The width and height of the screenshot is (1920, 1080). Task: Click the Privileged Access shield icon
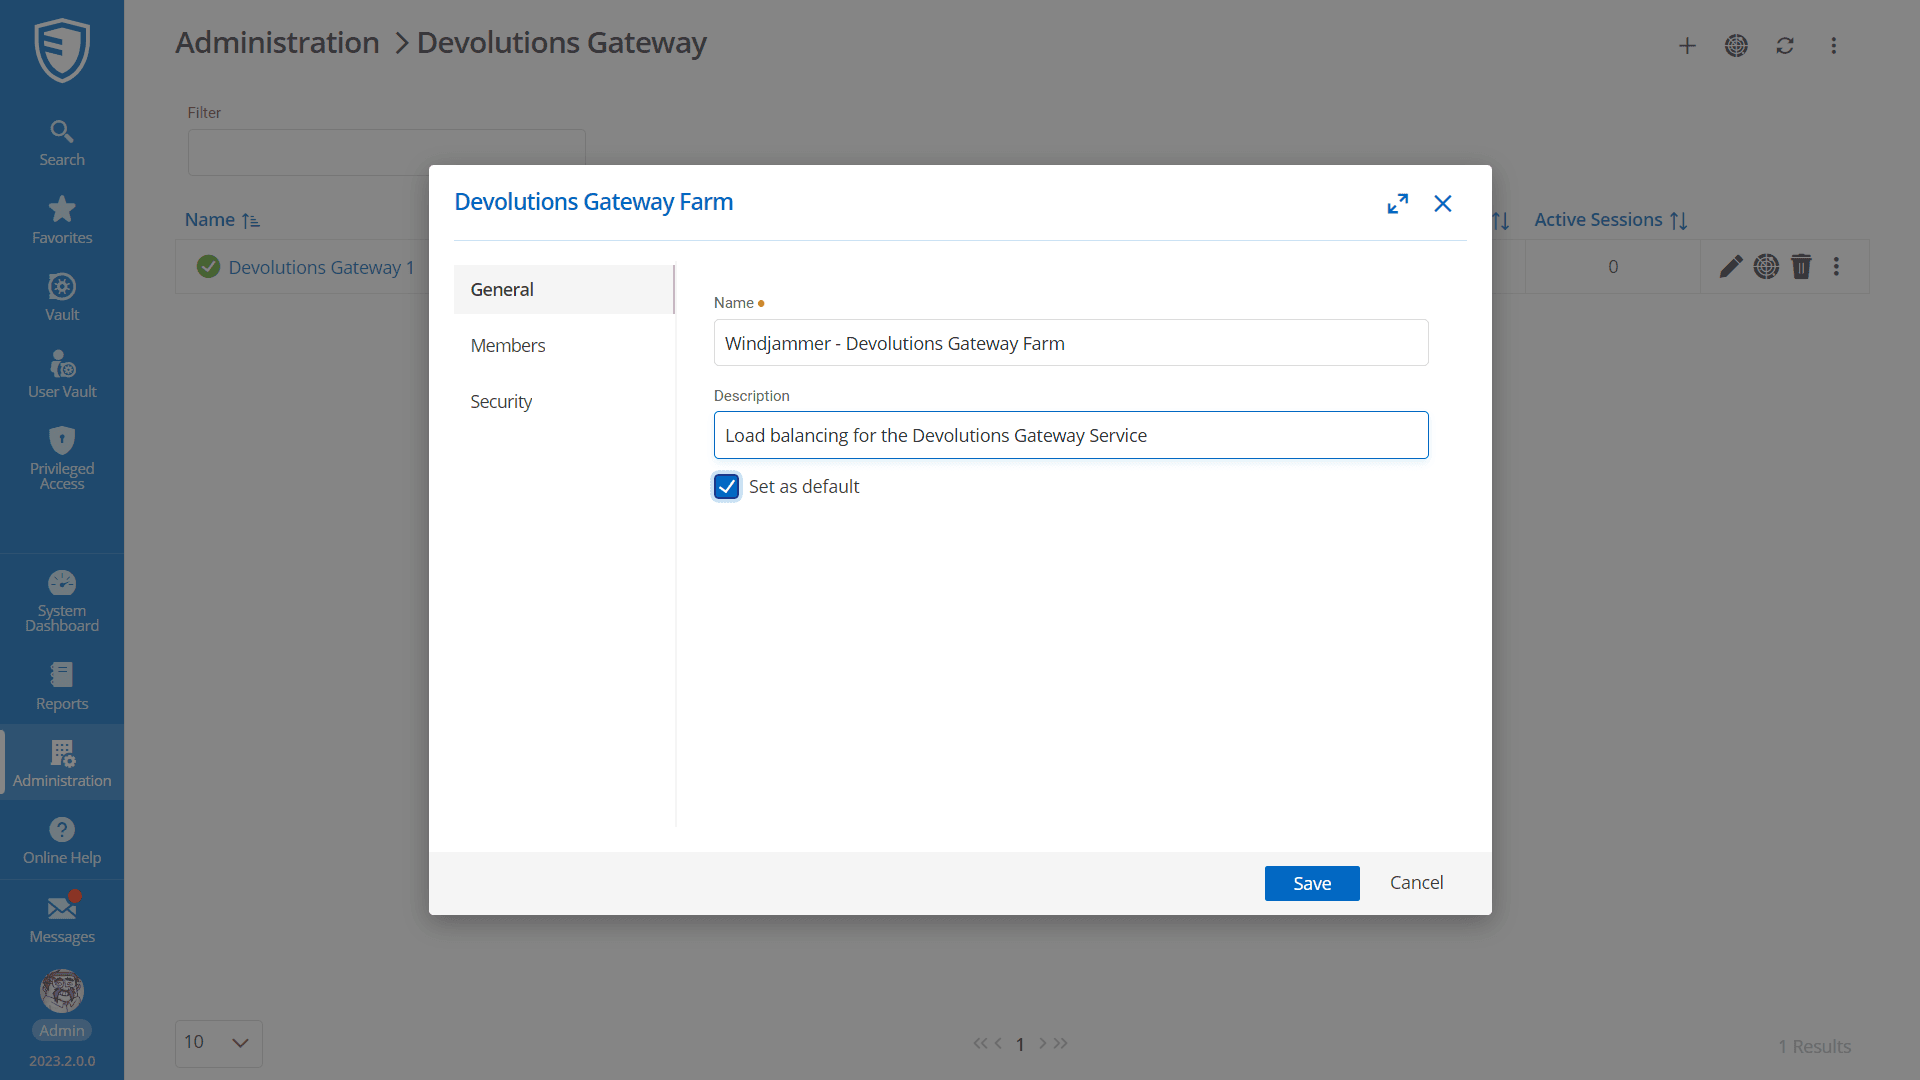(62, 441)
